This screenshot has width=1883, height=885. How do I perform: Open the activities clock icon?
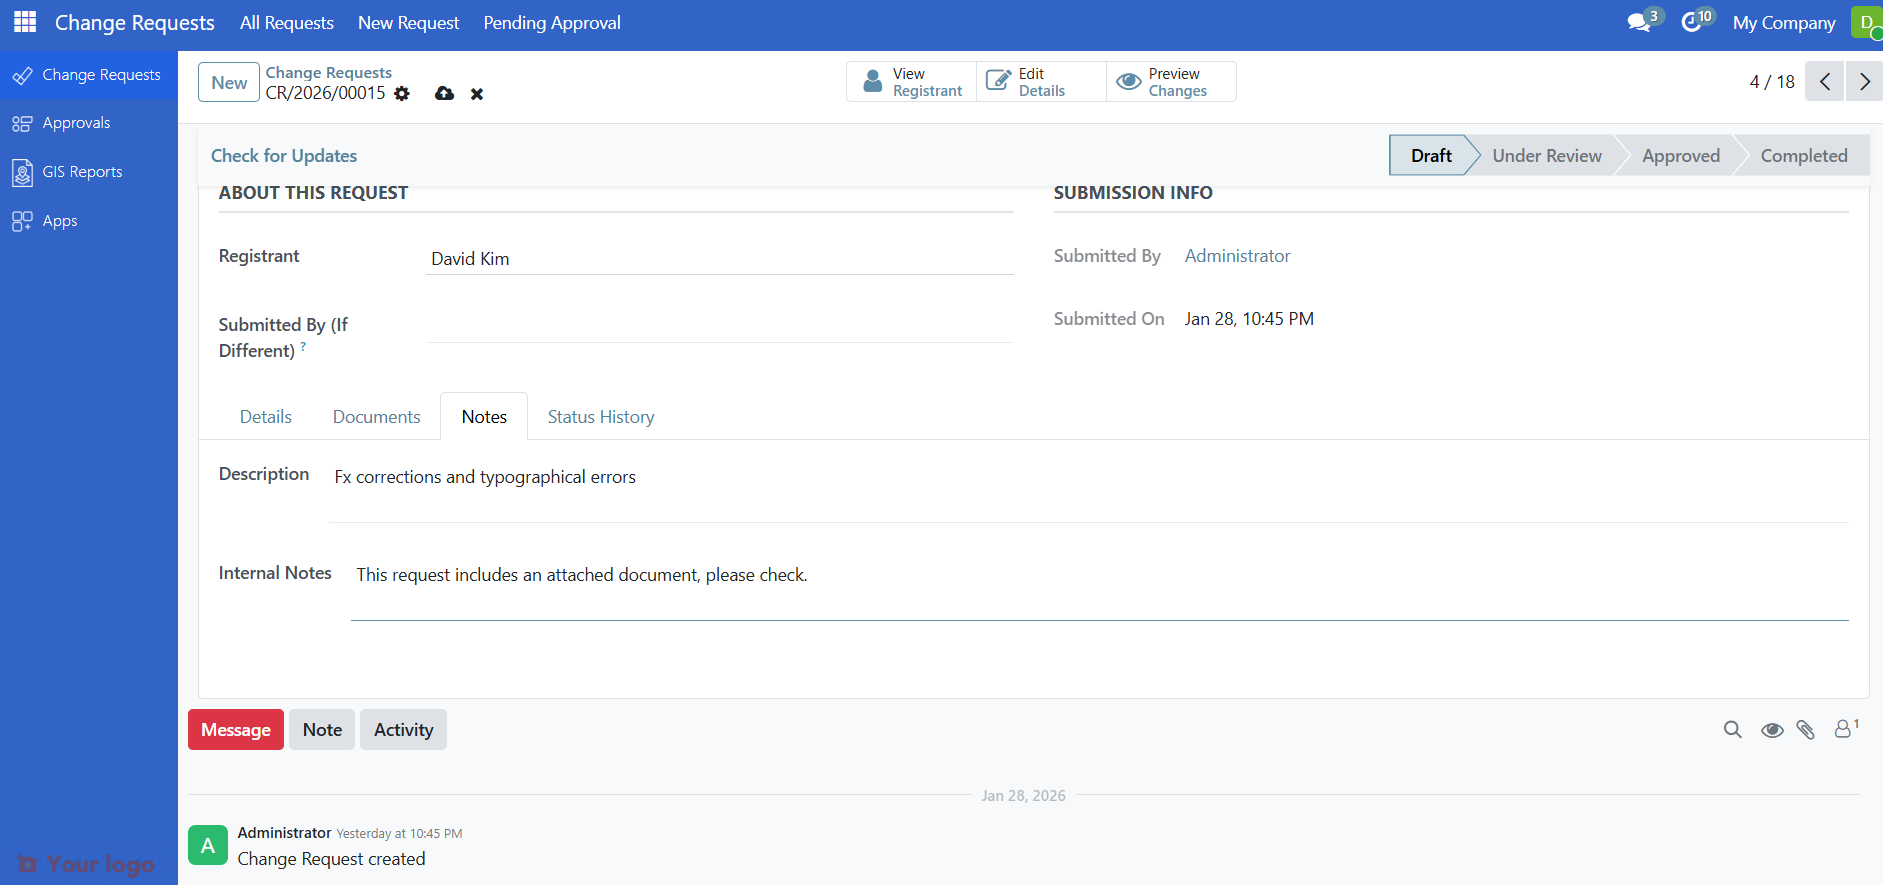[x=1692, y=22]
